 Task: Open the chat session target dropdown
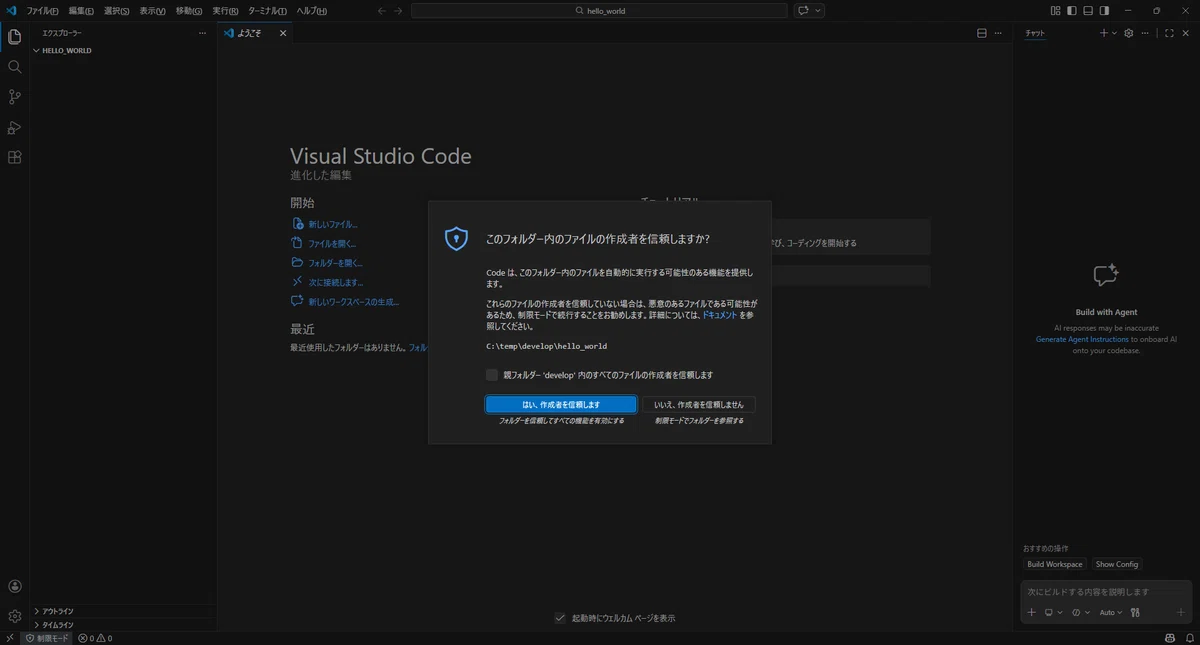(x=1053, y=612)
